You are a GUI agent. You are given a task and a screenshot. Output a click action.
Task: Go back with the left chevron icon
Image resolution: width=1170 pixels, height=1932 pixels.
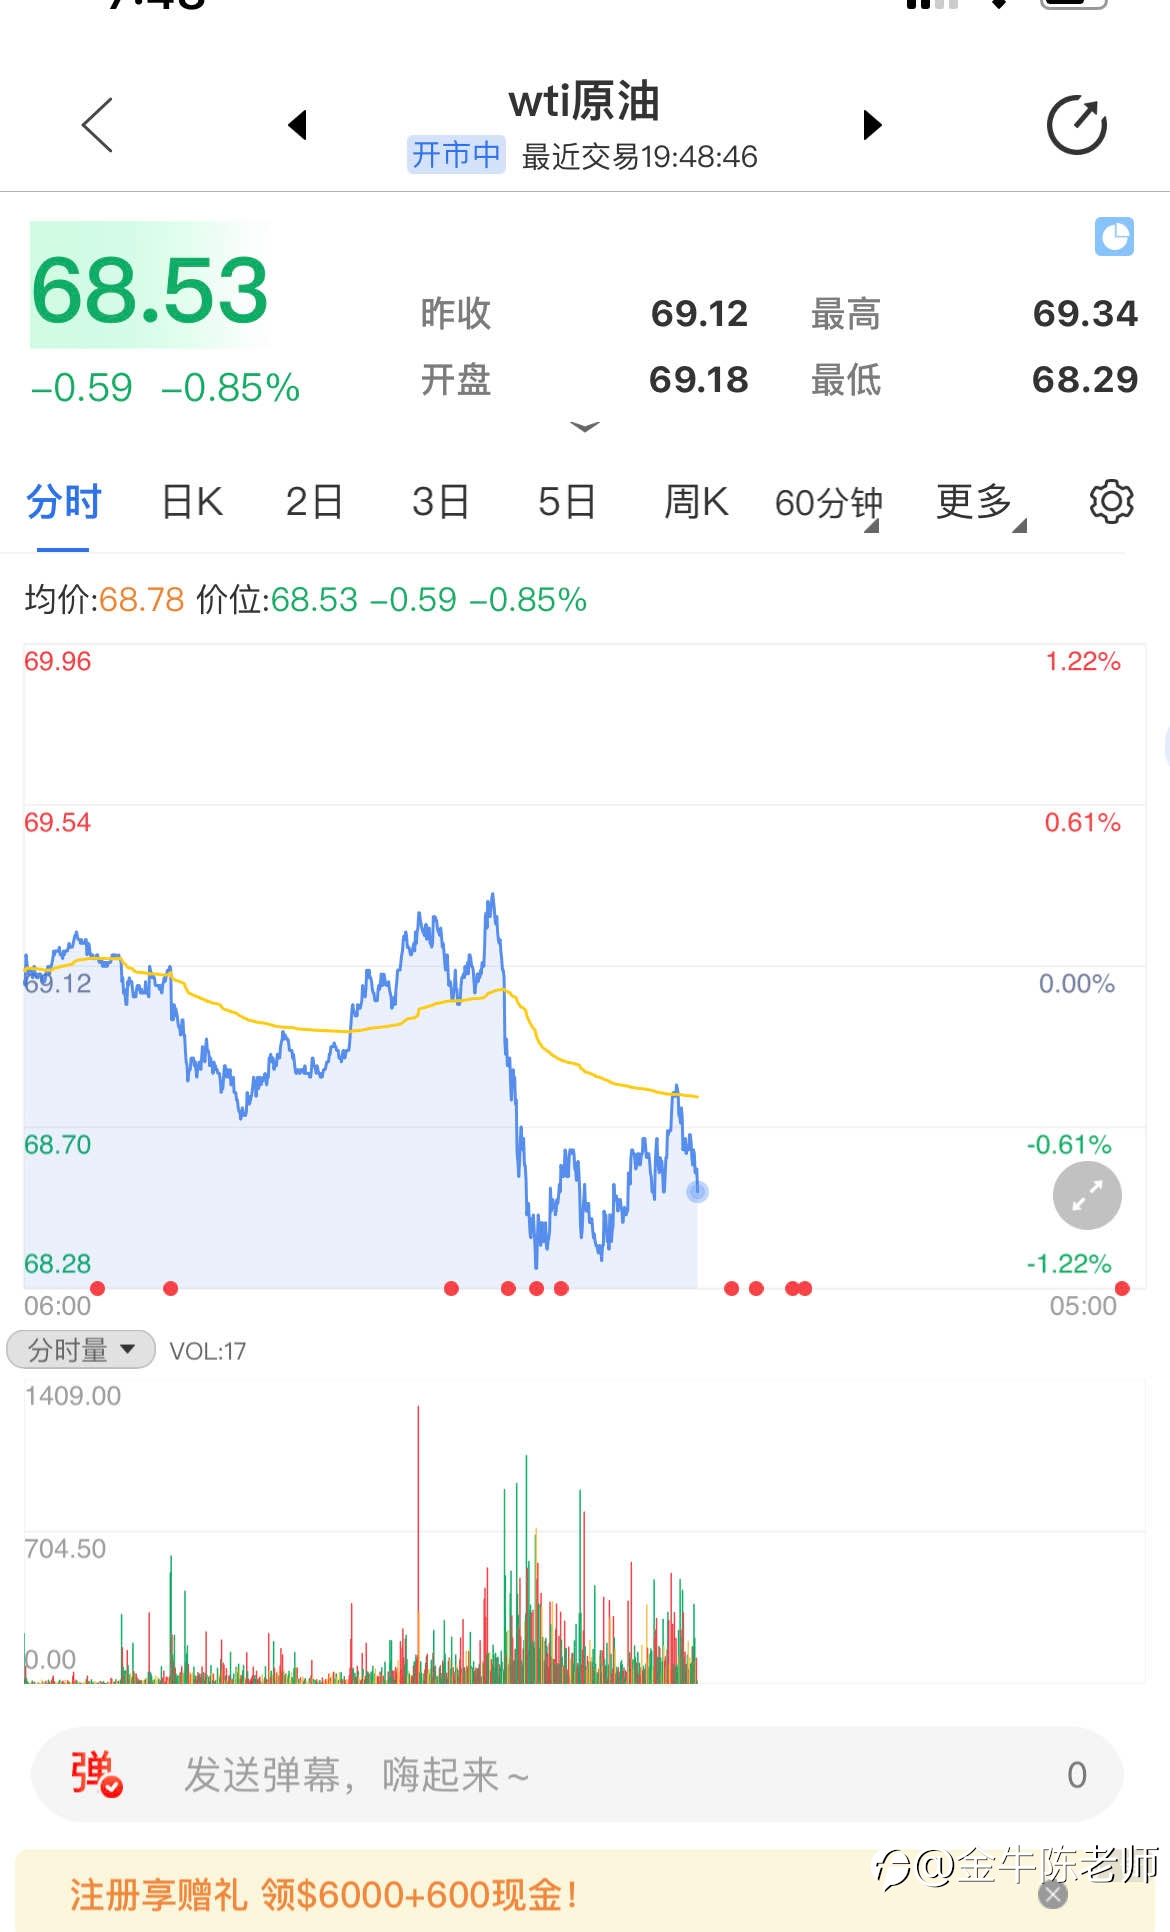97,125
